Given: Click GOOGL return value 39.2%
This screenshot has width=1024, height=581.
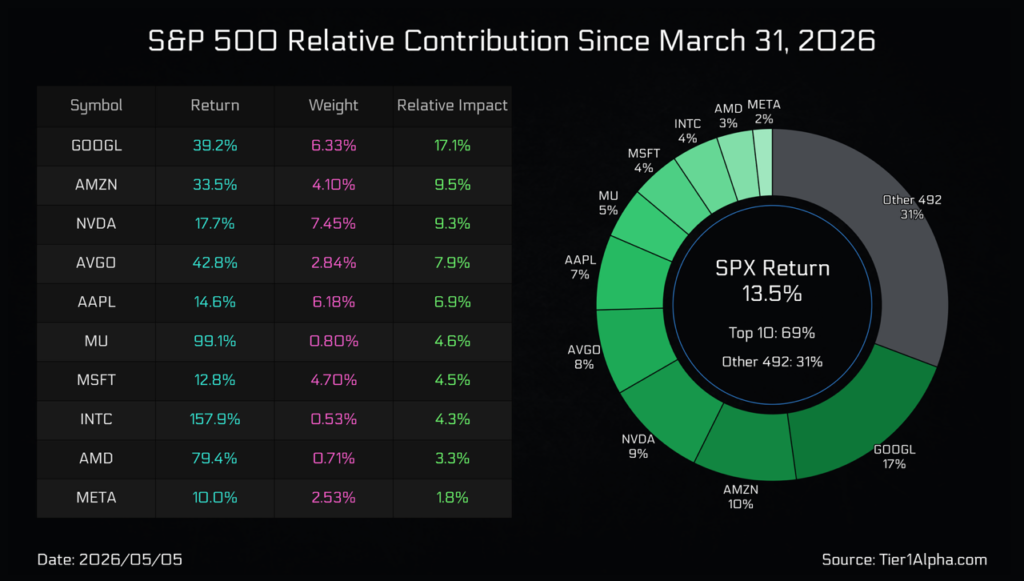Looking at the screenshot, I should (215, 146).
